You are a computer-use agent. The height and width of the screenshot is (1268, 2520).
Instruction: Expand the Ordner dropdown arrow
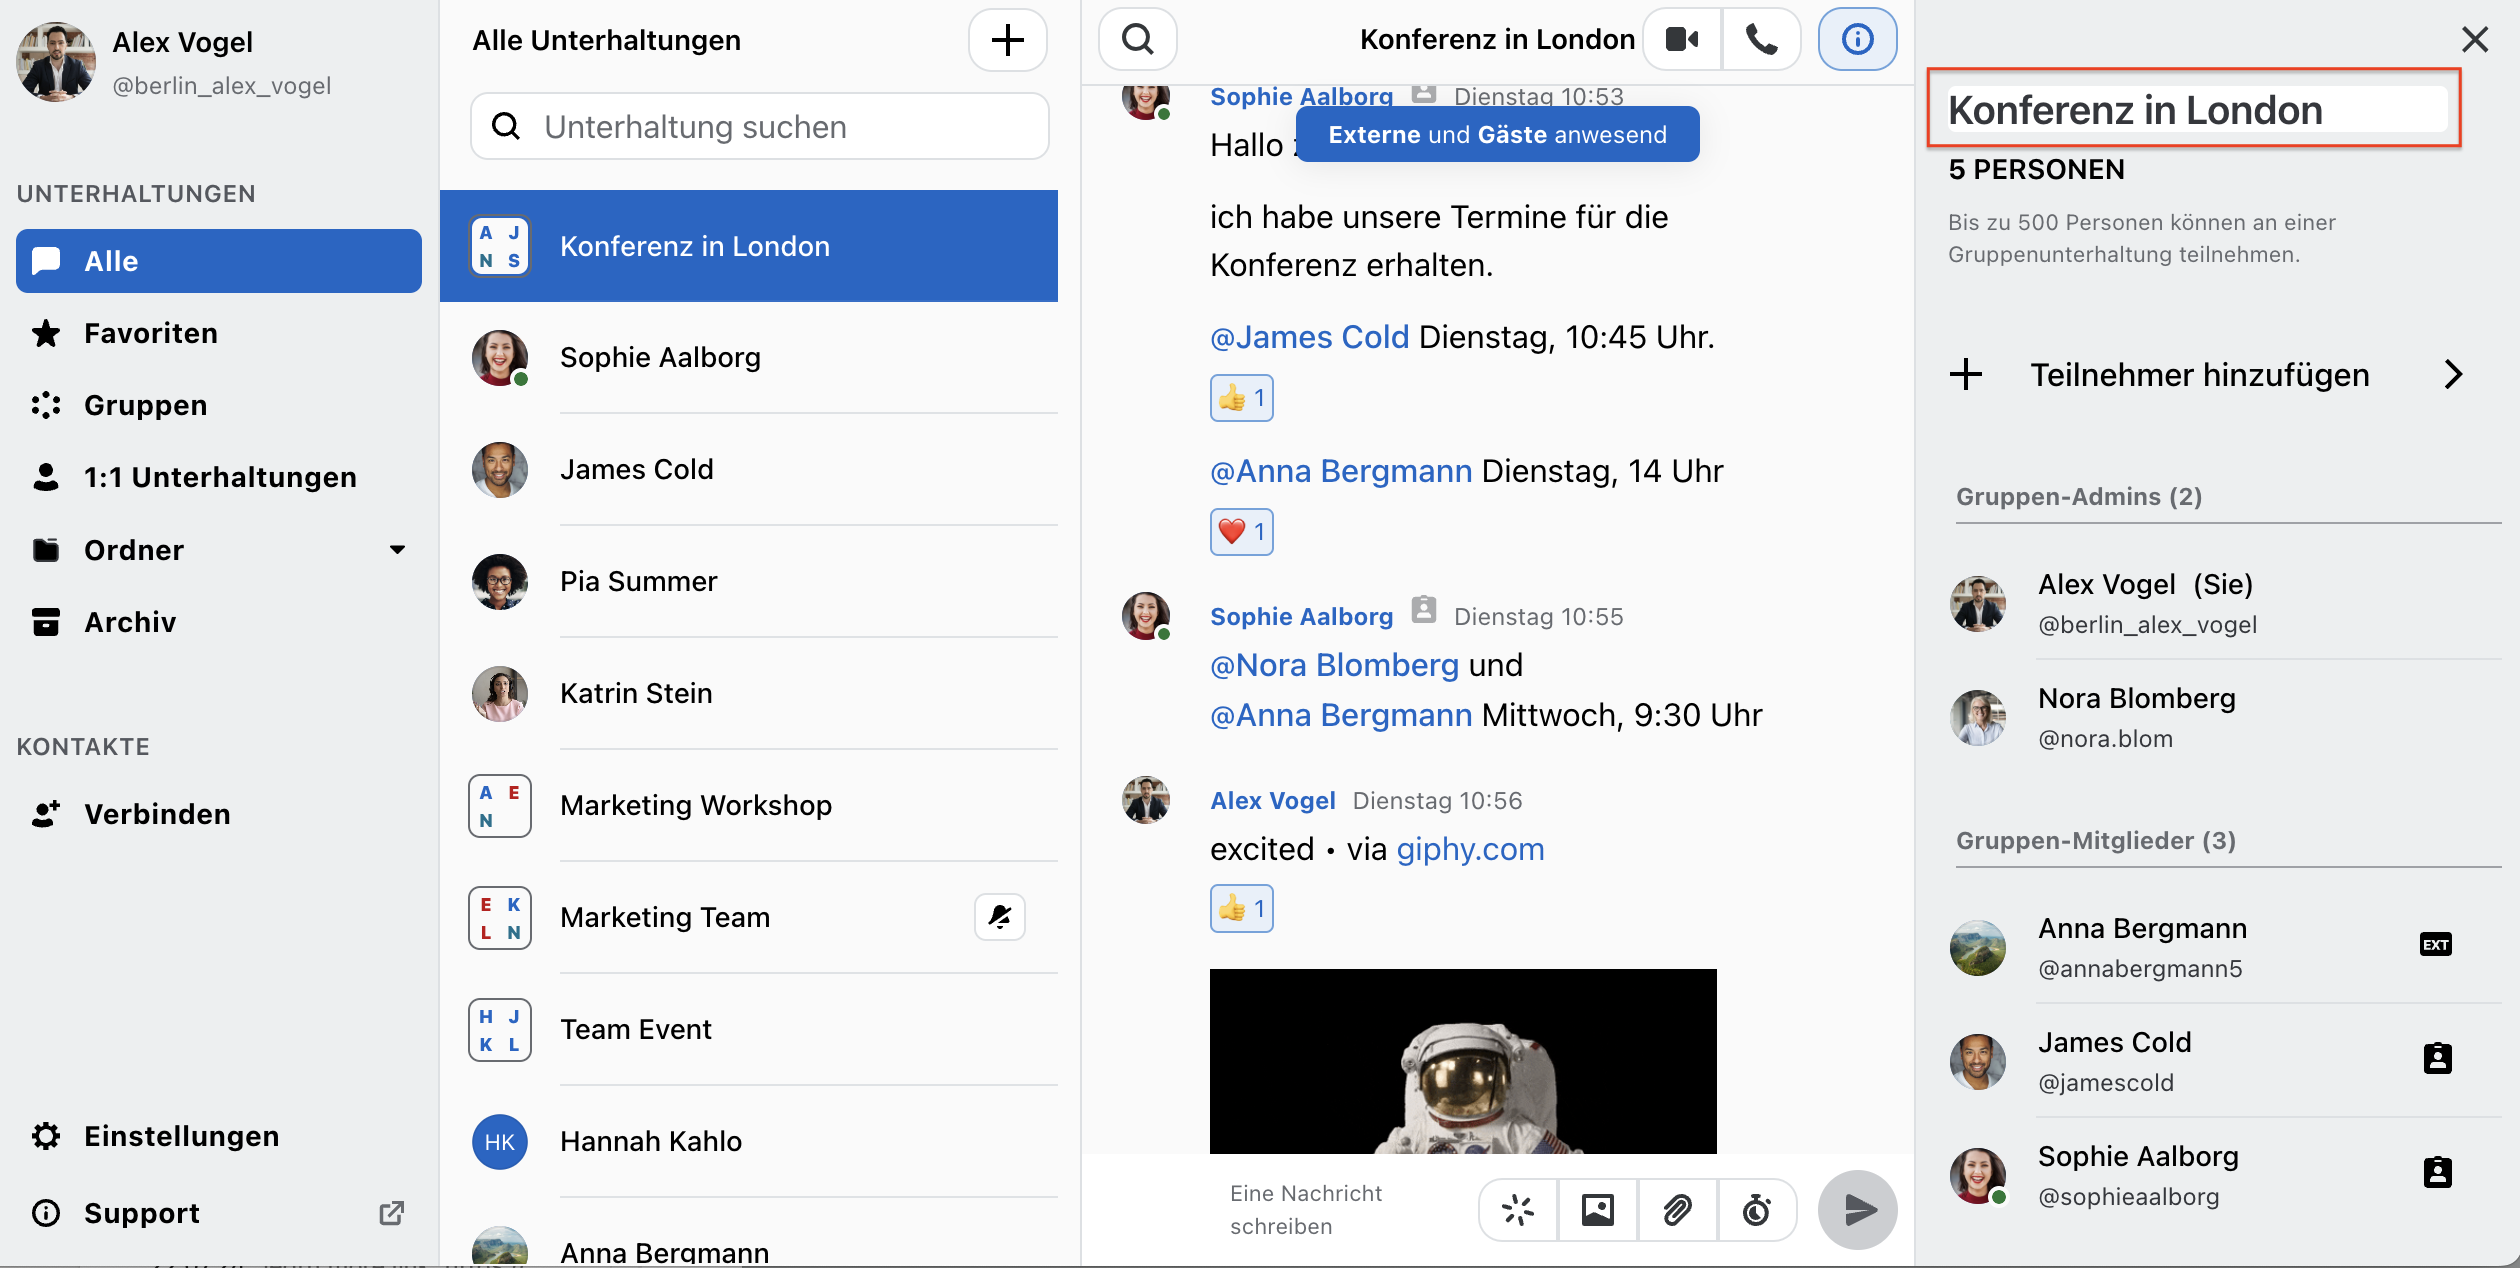click(397, 550)
